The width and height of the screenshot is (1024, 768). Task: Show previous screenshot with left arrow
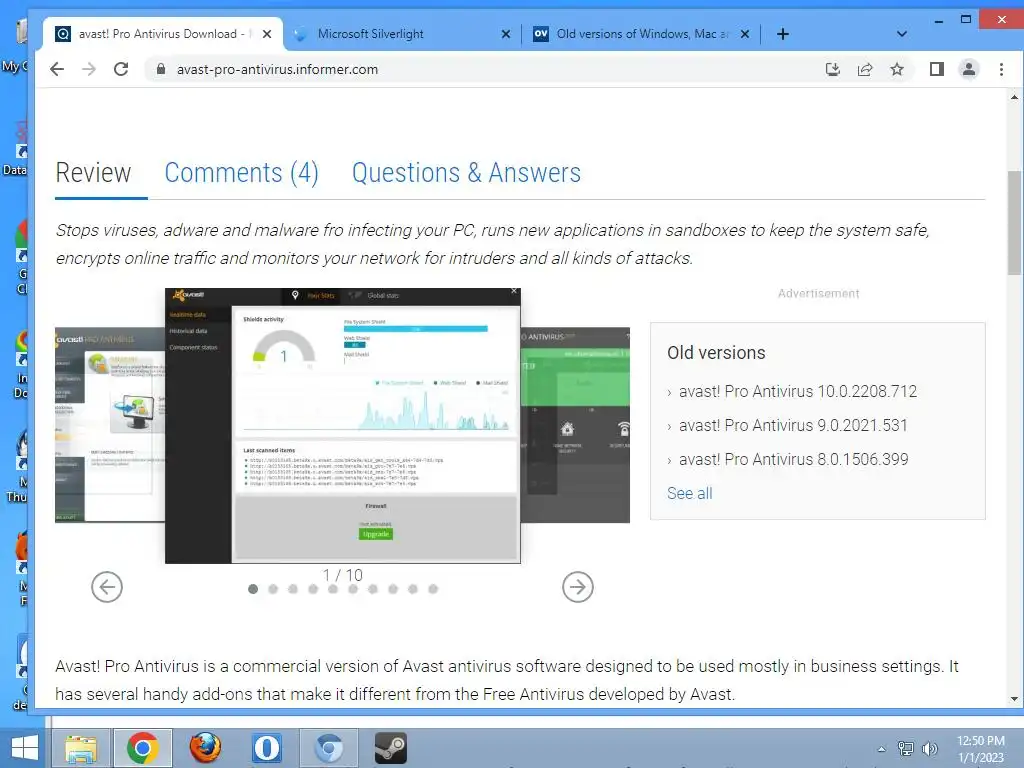pos(107,587)
